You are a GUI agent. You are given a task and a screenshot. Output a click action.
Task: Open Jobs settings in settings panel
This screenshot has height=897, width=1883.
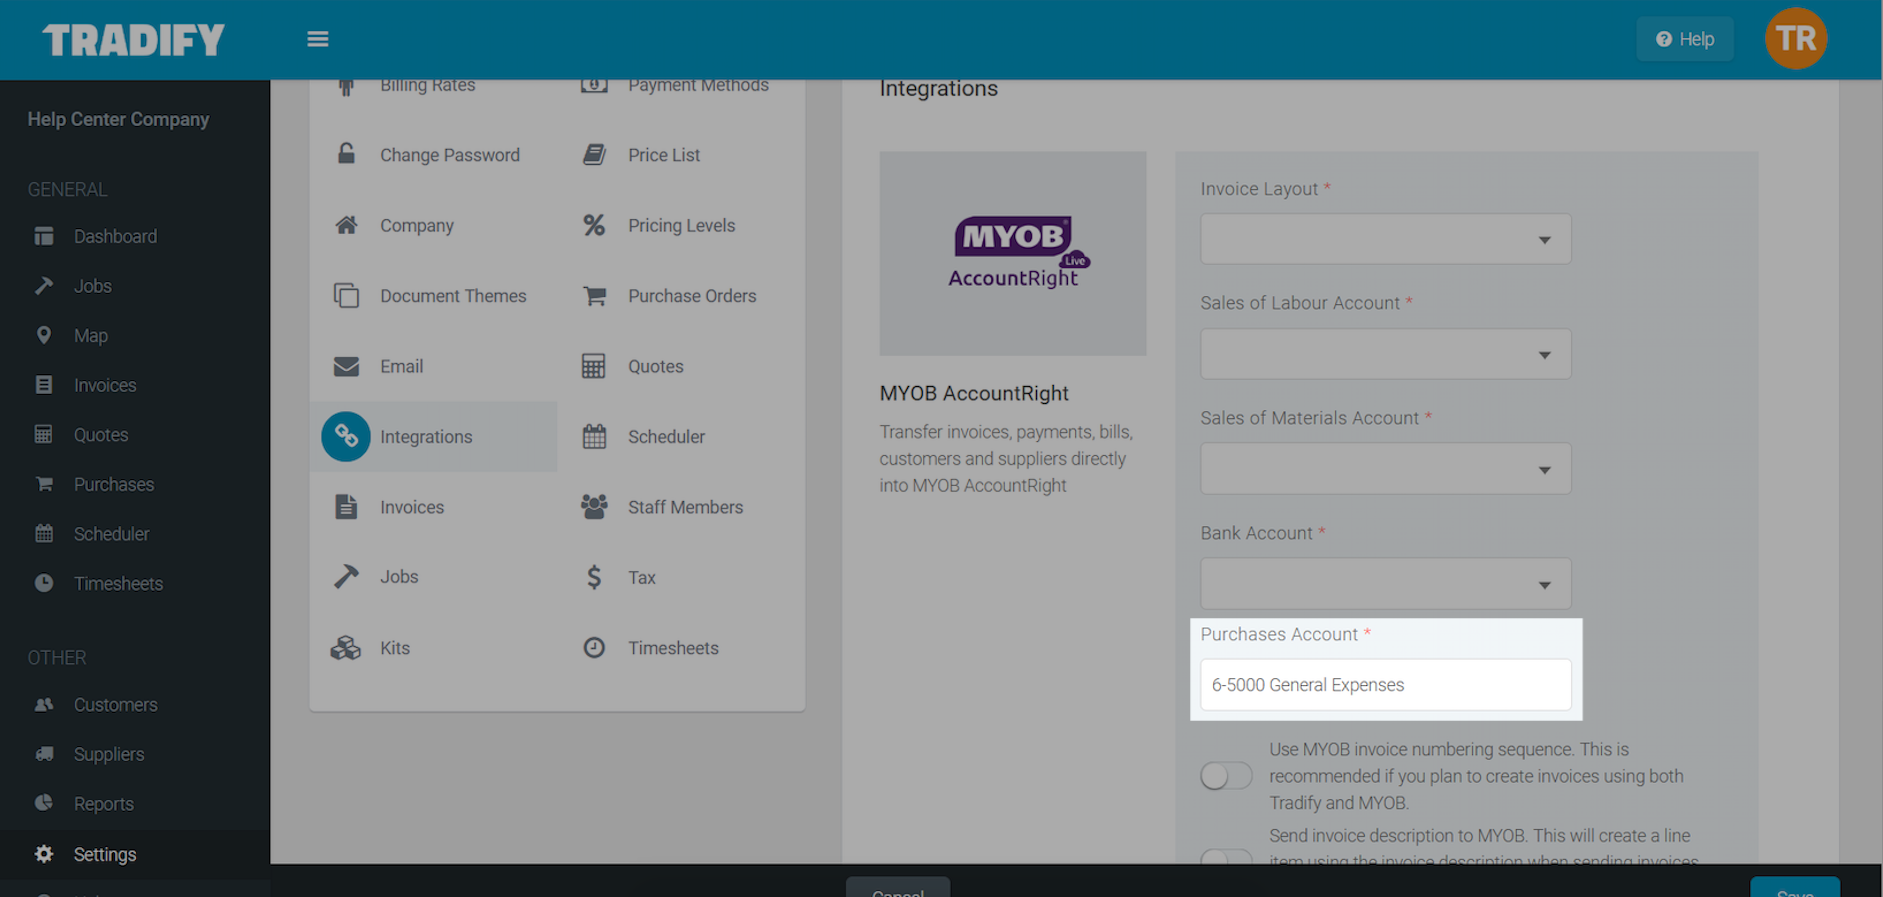tap(399, 577)
